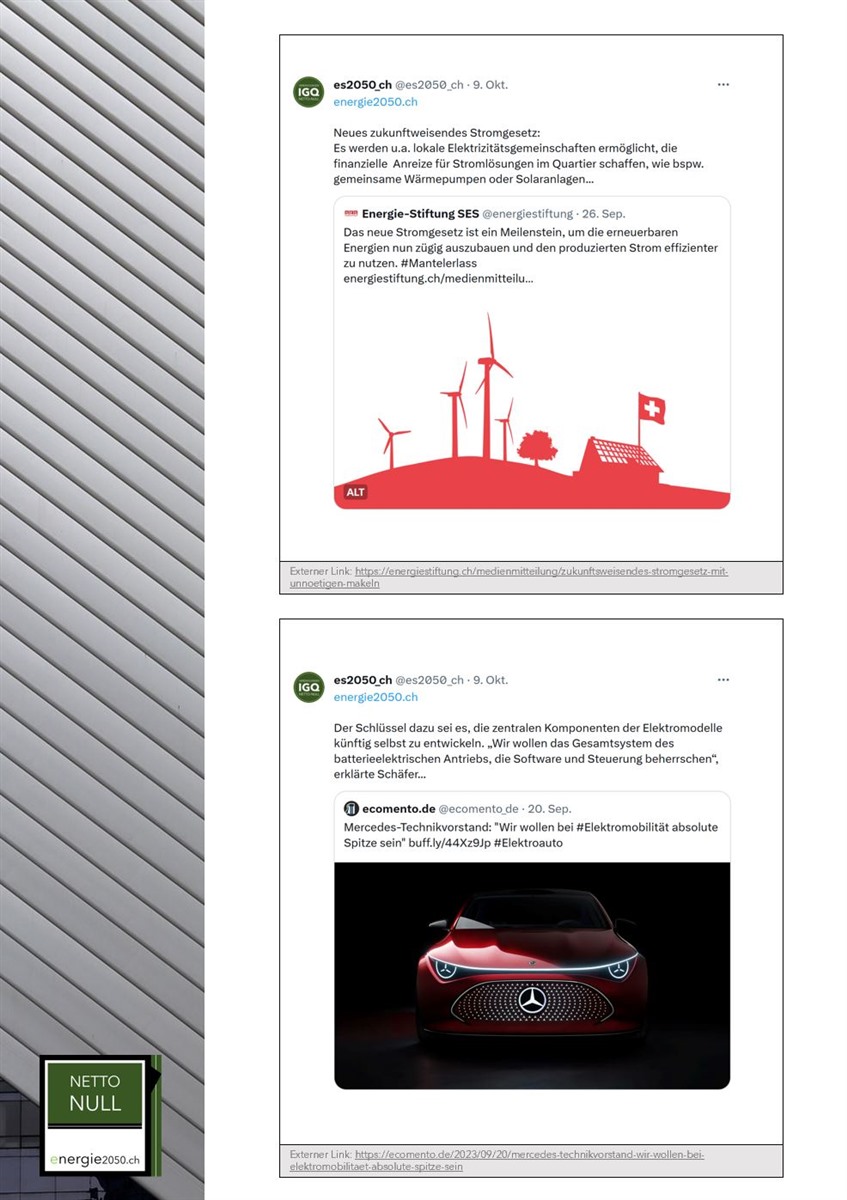847x1200 pixels.
Task: Click the energie2050.ch link in the second tweet
Action: (x=375, y=697)
